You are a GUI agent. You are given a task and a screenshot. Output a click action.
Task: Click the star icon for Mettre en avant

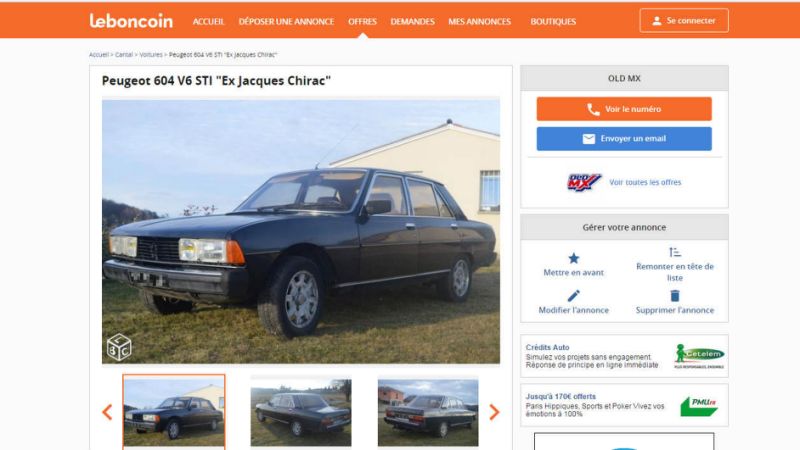[573, 258]
